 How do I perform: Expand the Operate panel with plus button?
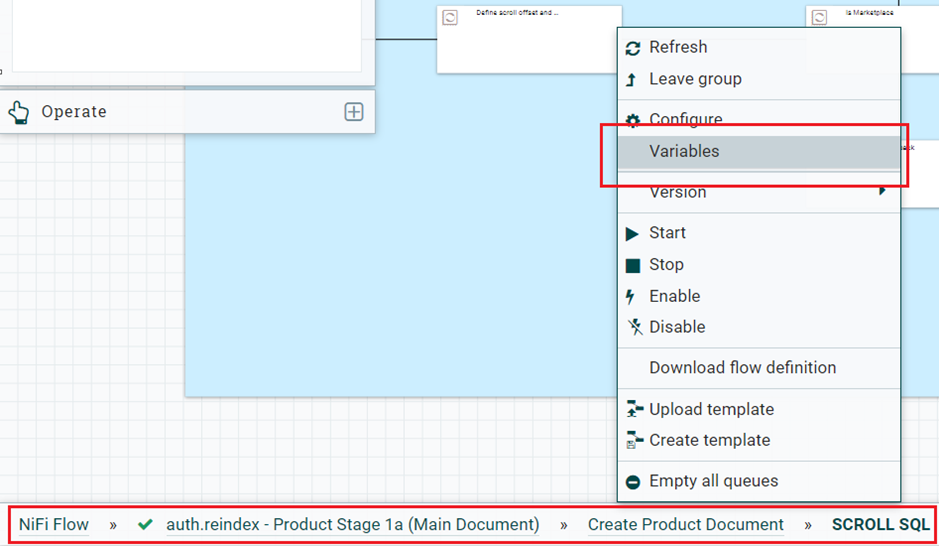tap(354, 112)
